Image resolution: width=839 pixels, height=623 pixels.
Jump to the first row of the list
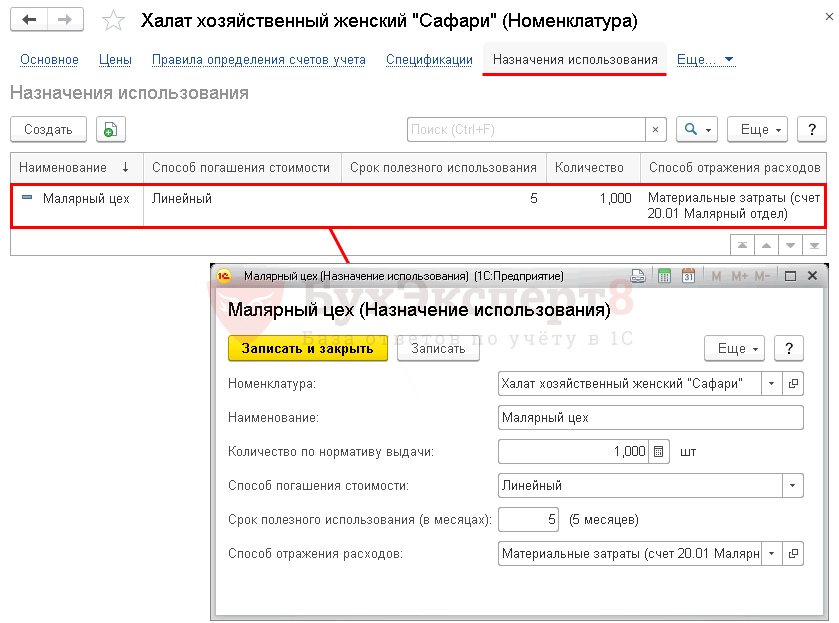(742, 244)
